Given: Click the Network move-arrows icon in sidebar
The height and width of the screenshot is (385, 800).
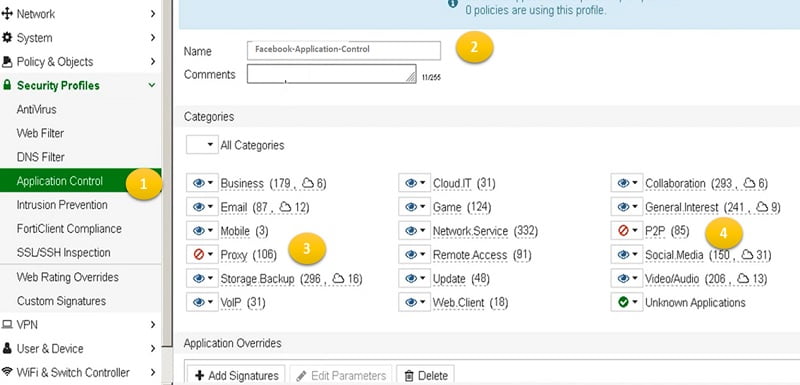Looking at the screenshot, I should click(7, 14).
